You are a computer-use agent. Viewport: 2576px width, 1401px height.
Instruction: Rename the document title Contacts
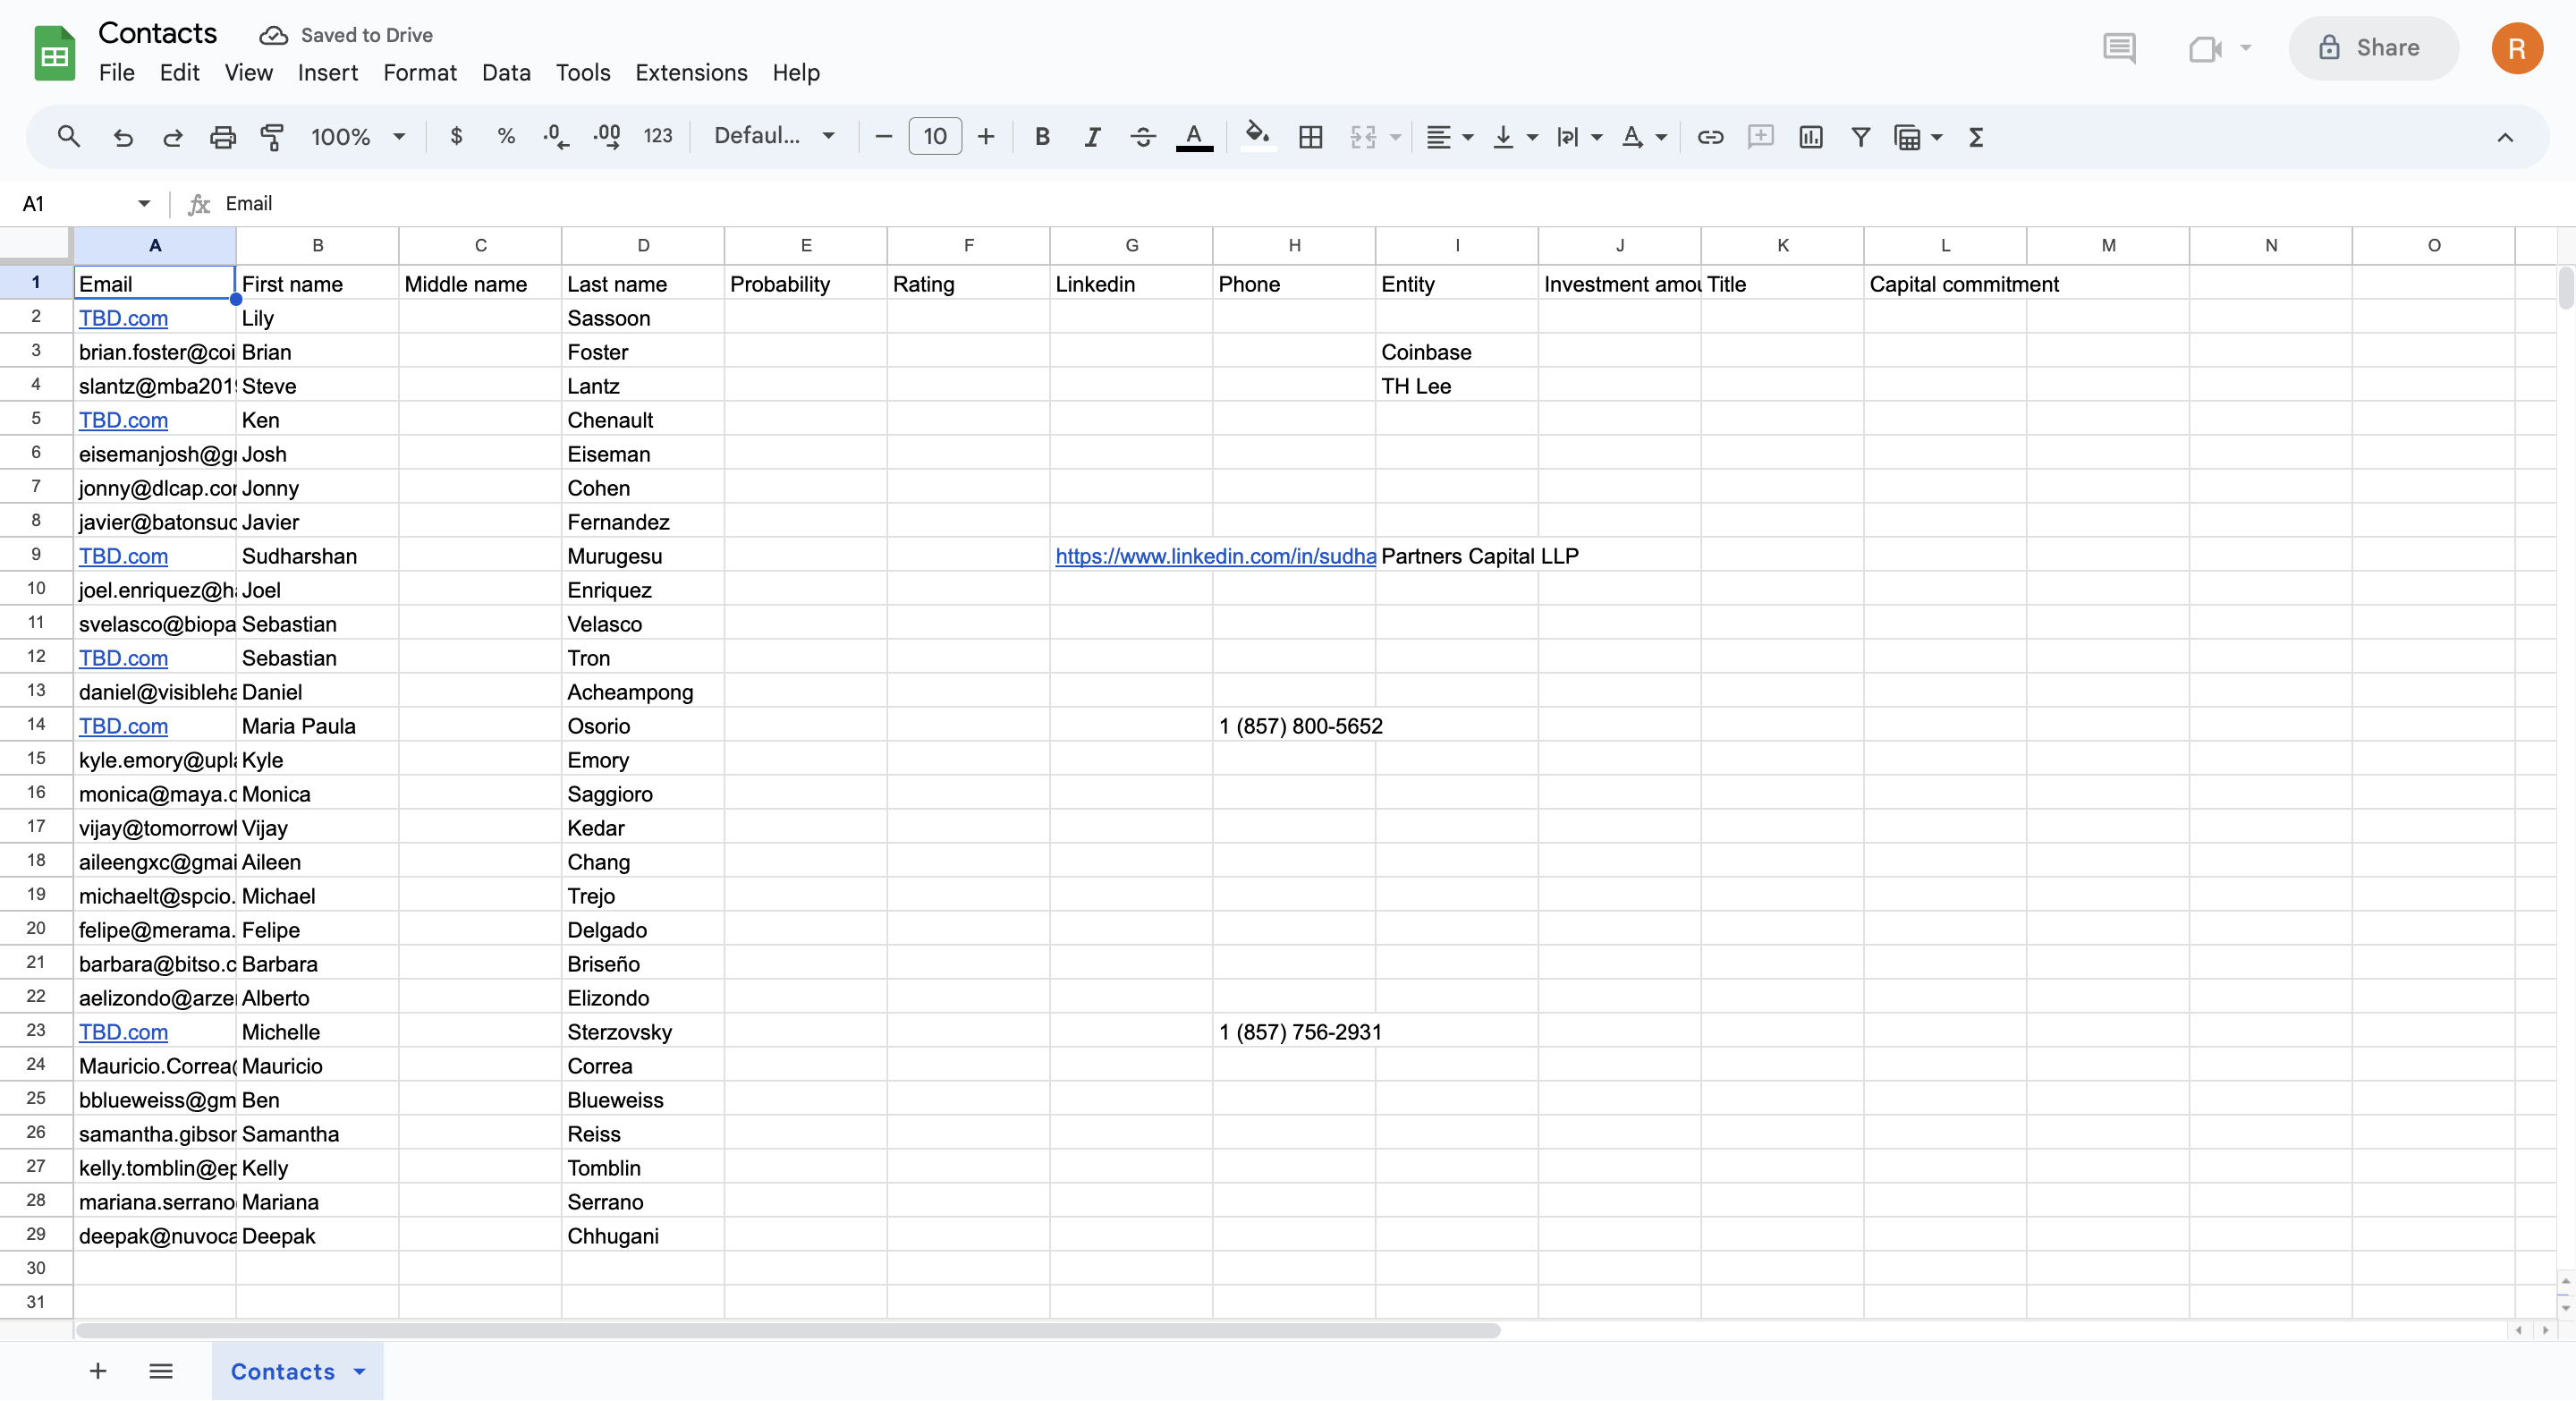click(x=158, y=33)
